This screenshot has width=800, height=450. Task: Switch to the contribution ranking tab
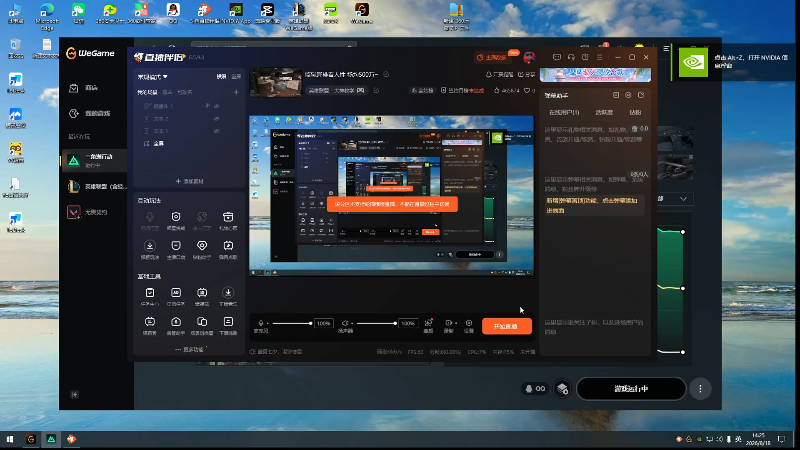click(604, 112)
